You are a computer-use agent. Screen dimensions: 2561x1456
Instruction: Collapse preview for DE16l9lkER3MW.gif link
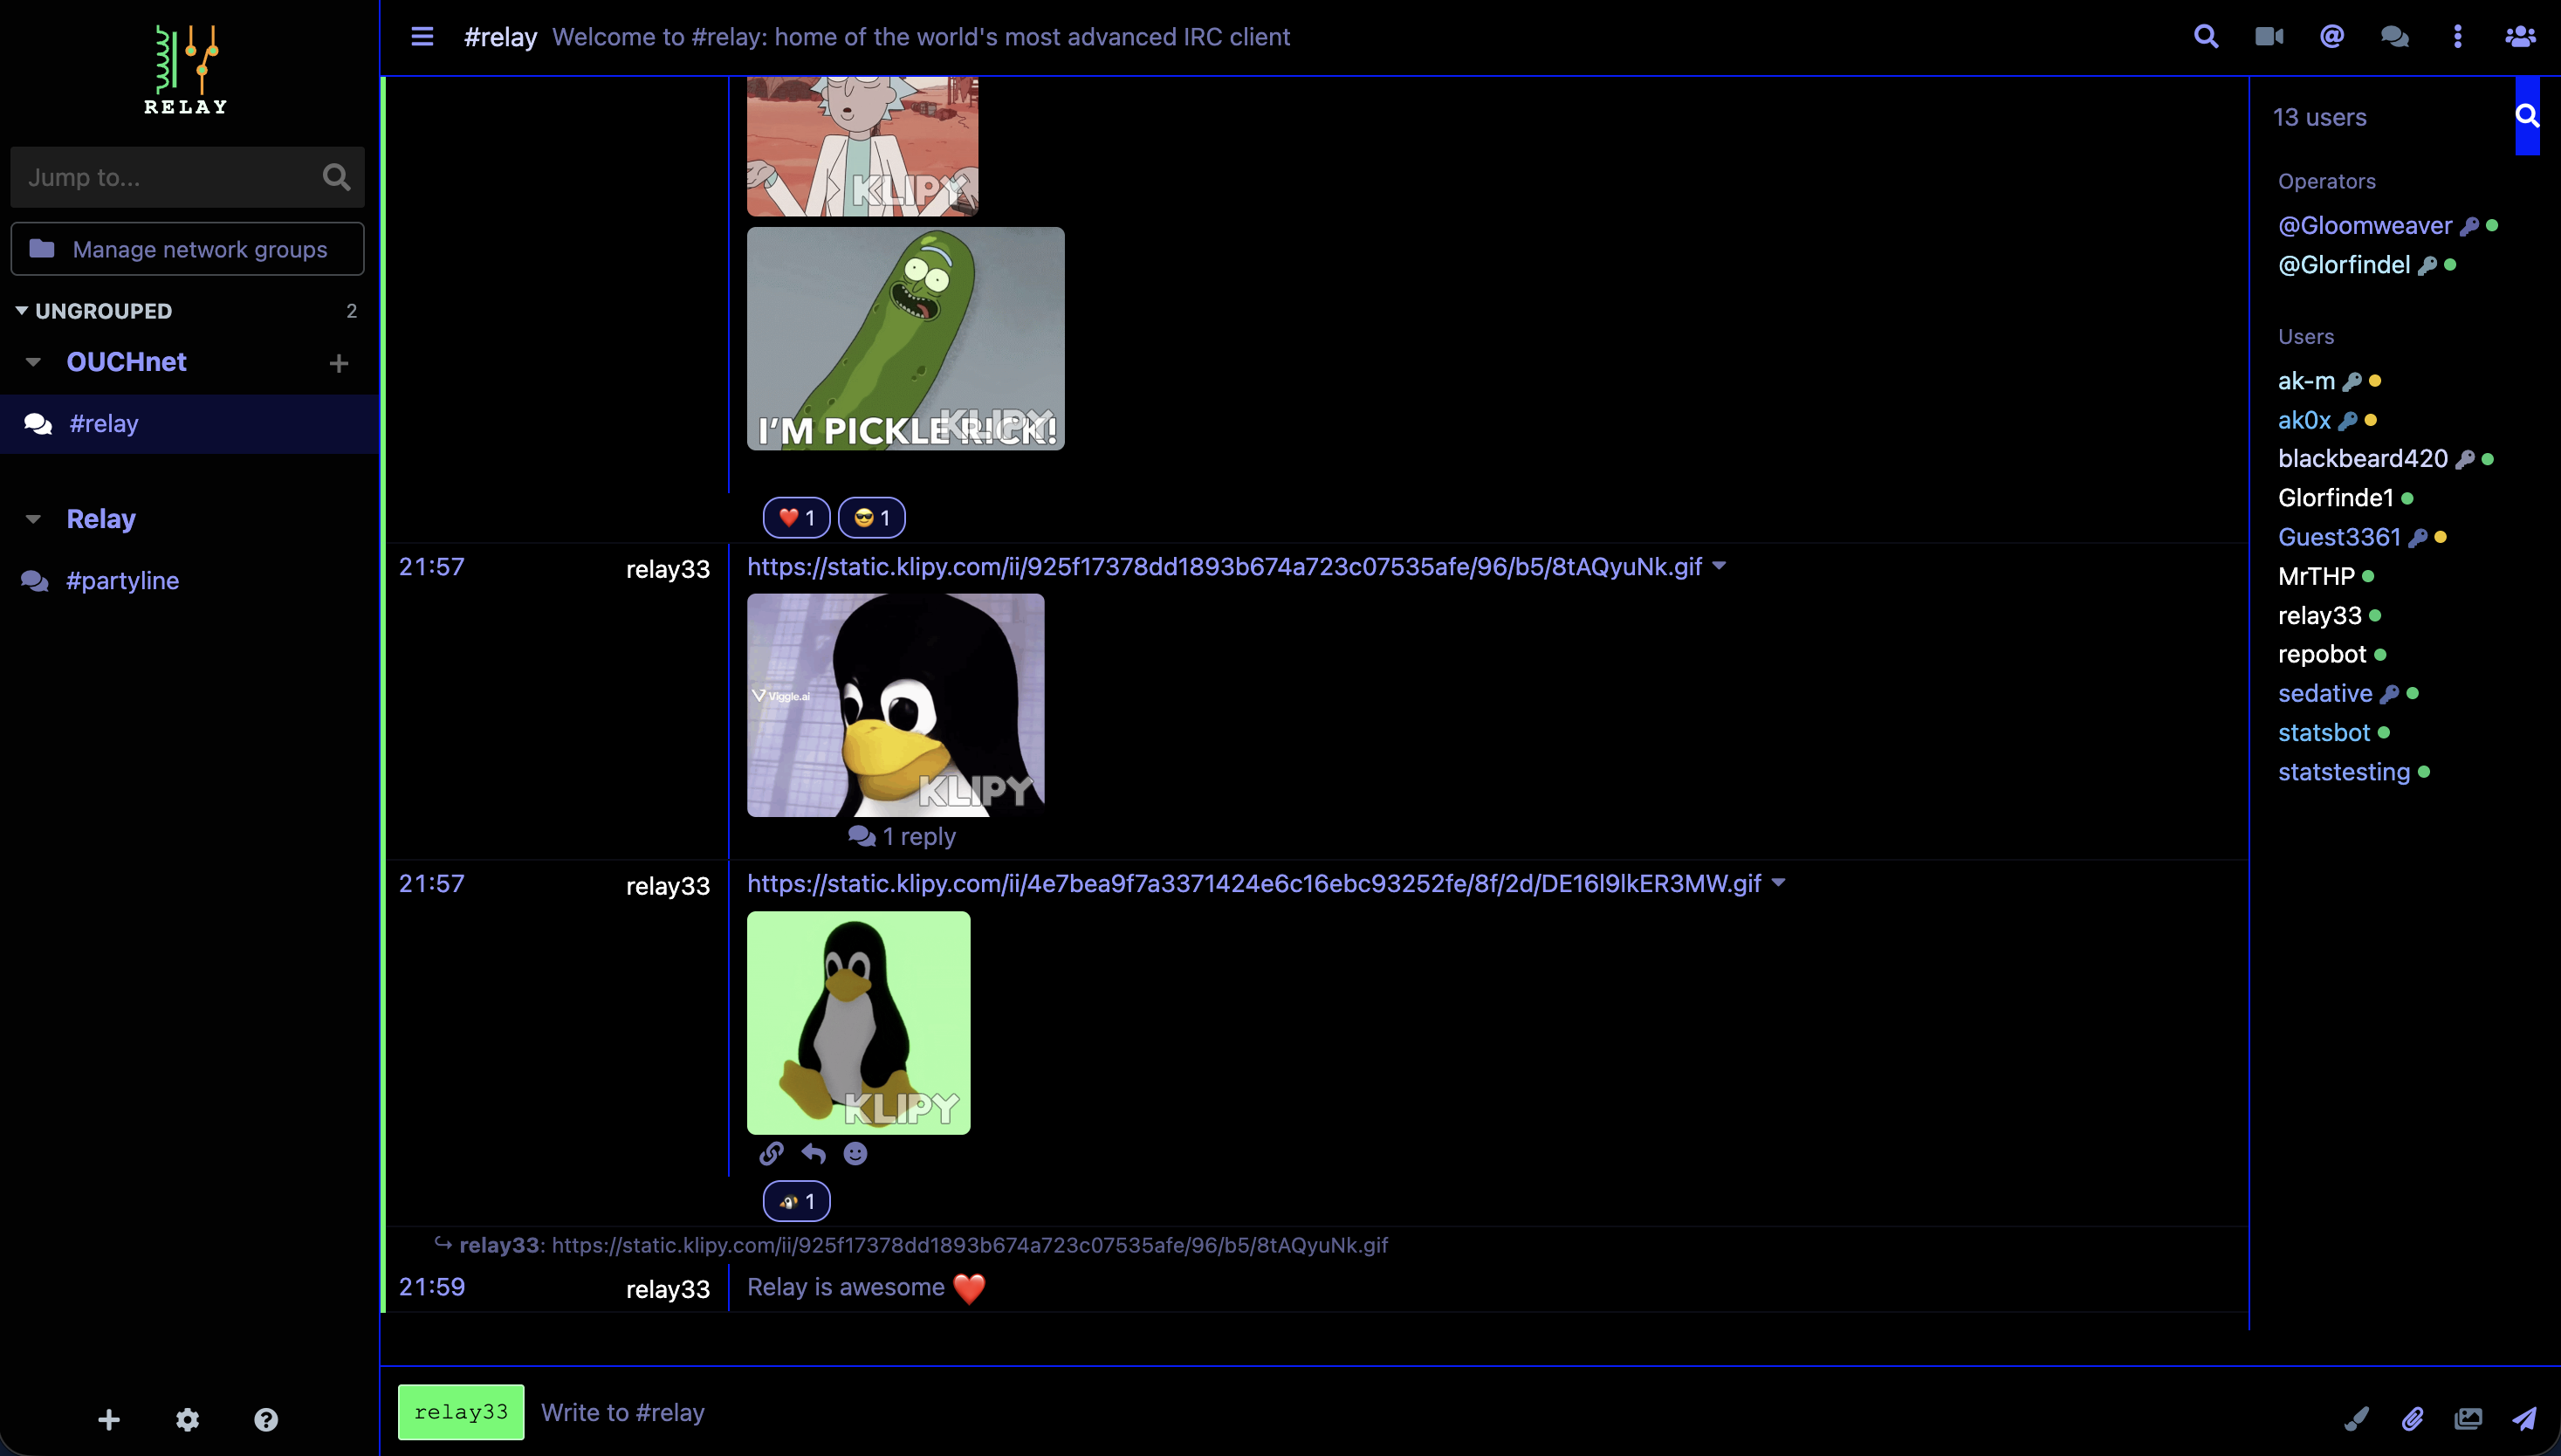click(x=1778, y=883)
